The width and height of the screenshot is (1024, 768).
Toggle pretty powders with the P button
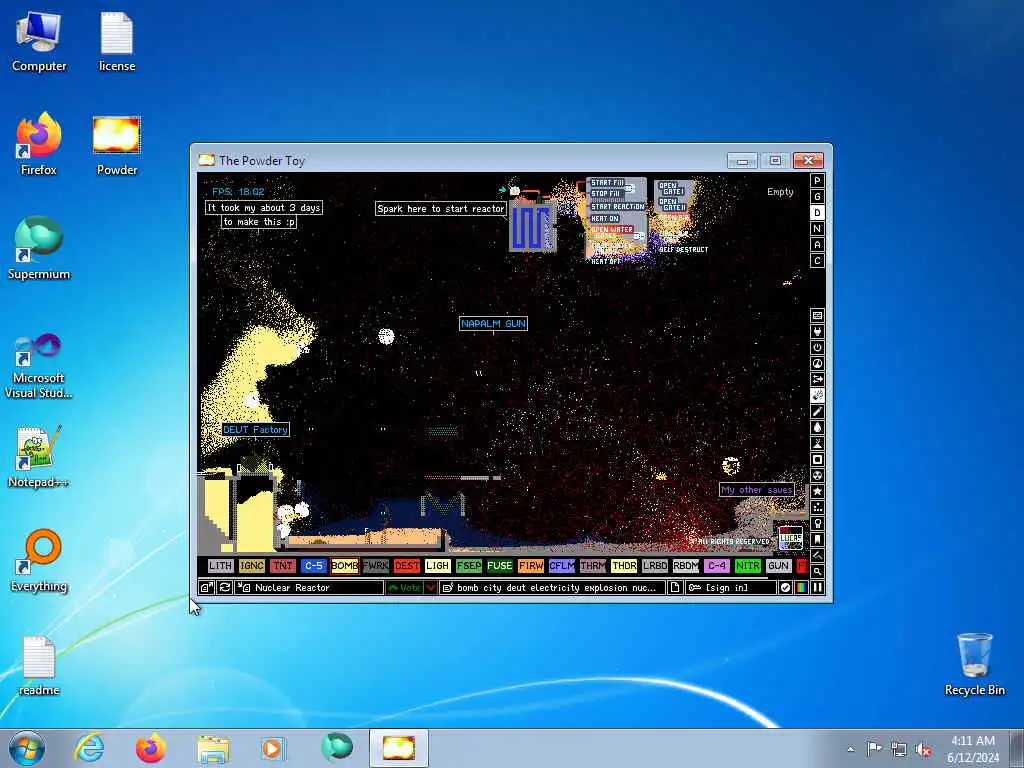pos(817,181)
